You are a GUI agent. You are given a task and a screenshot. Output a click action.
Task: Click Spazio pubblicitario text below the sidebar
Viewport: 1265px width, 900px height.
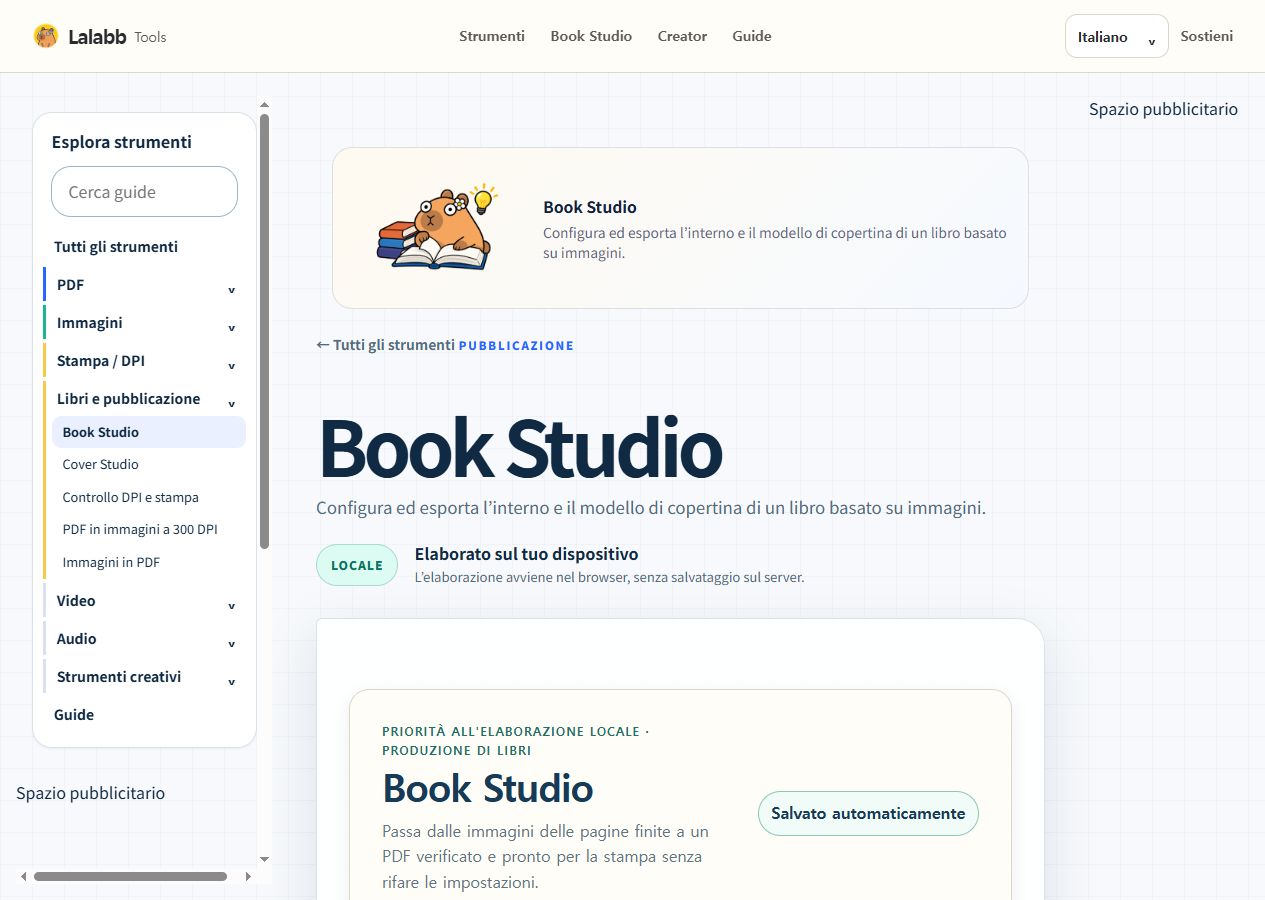(x=90, y=793)
